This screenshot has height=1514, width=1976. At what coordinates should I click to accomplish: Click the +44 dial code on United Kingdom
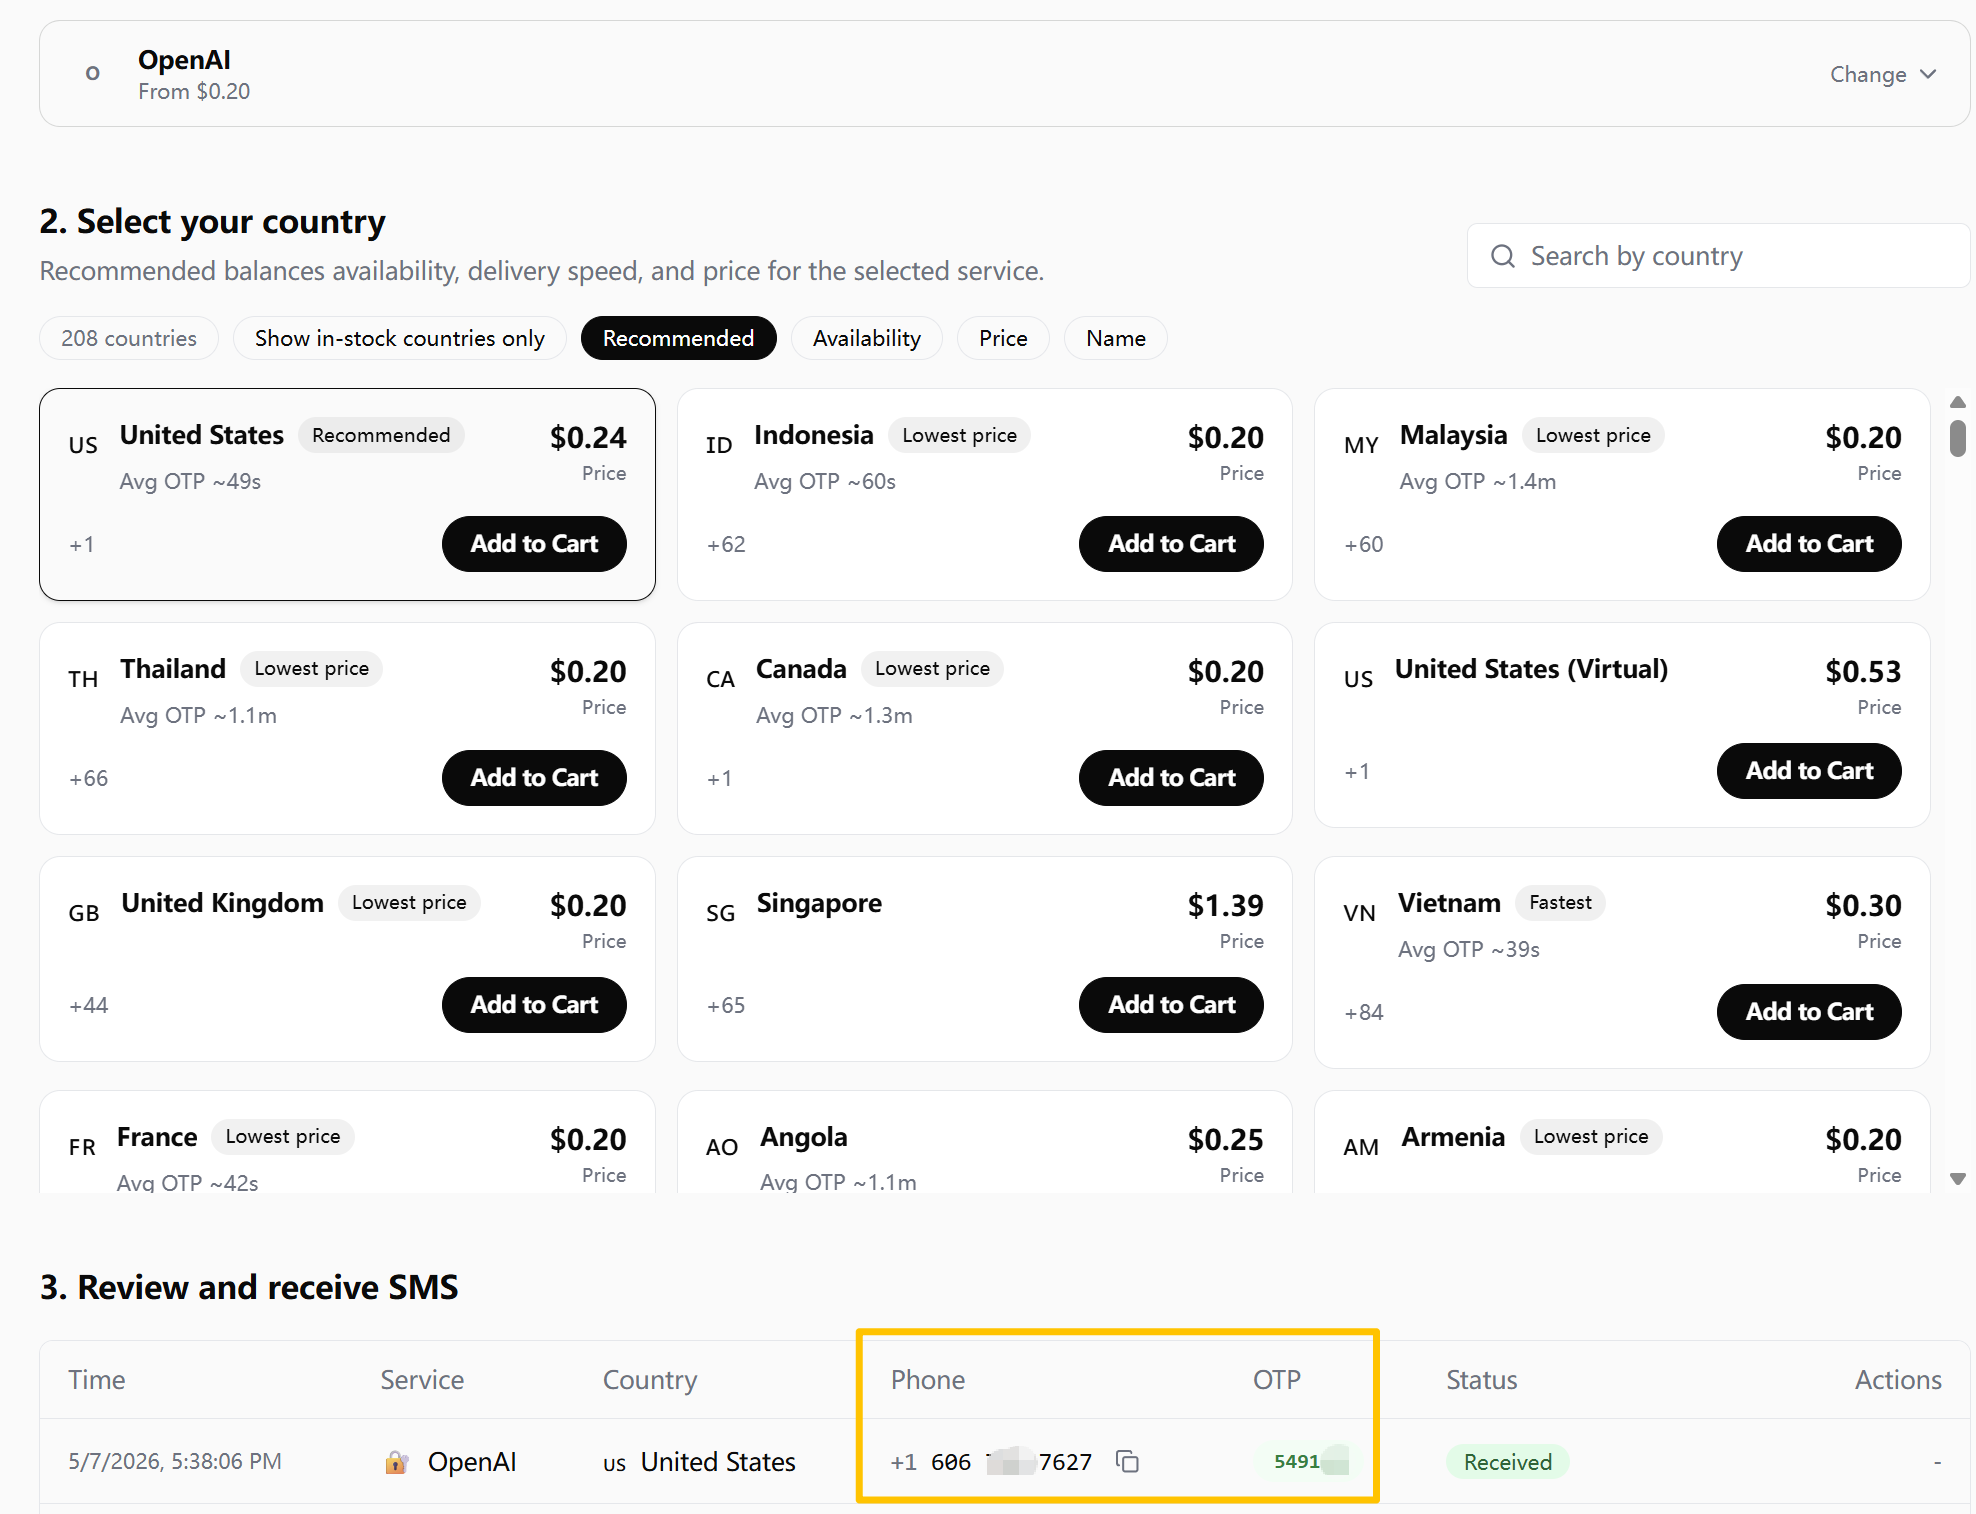[89, 1005]
